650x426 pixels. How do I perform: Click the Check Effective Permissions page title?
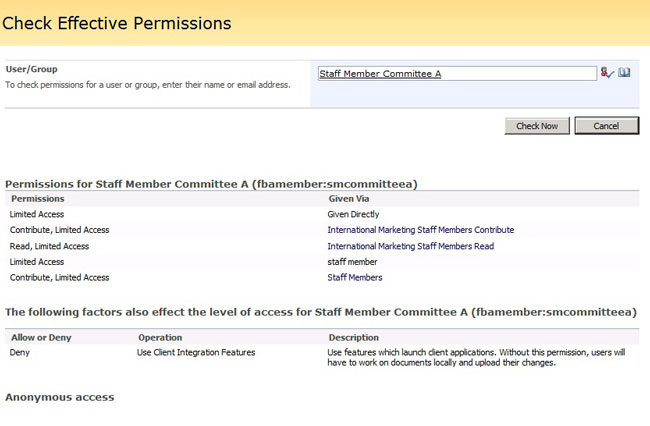116,23
